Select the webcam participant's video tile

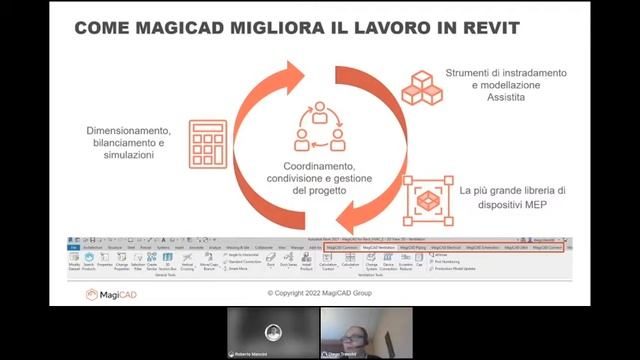[x=367, y=333]
